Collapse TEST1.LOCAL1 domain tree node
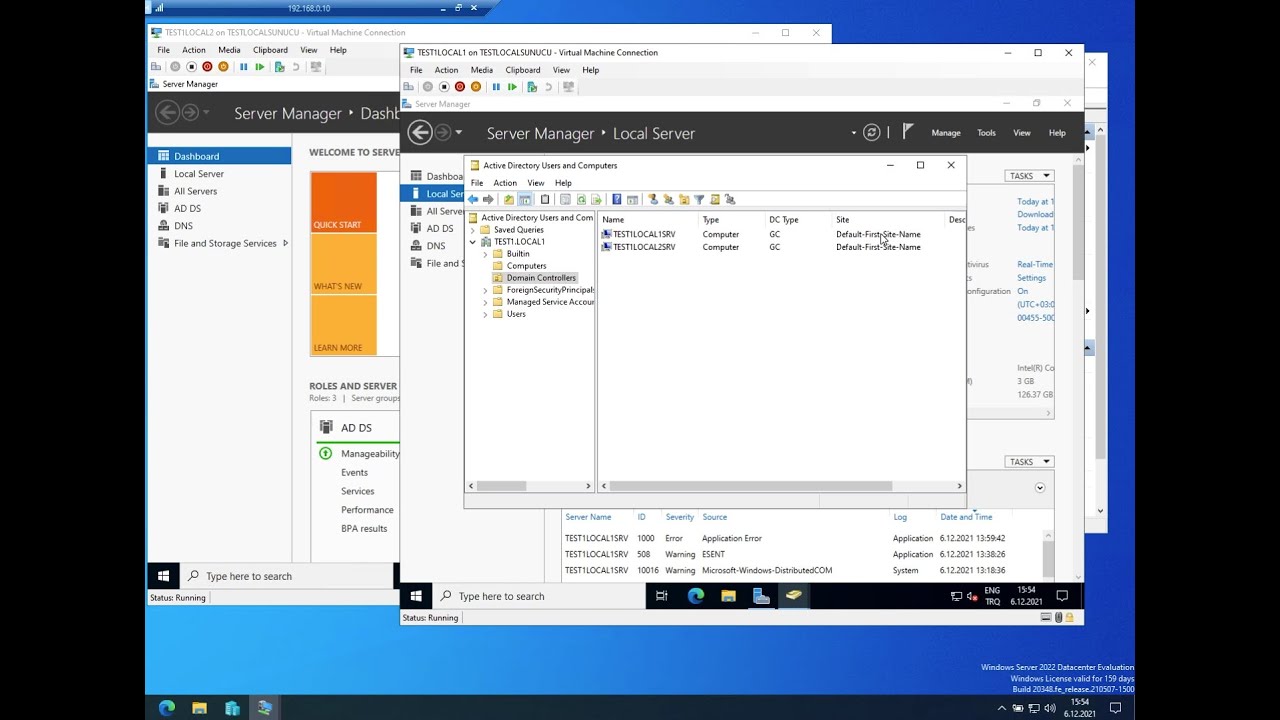Viewport: 1280px width, 720px height. 473,242
